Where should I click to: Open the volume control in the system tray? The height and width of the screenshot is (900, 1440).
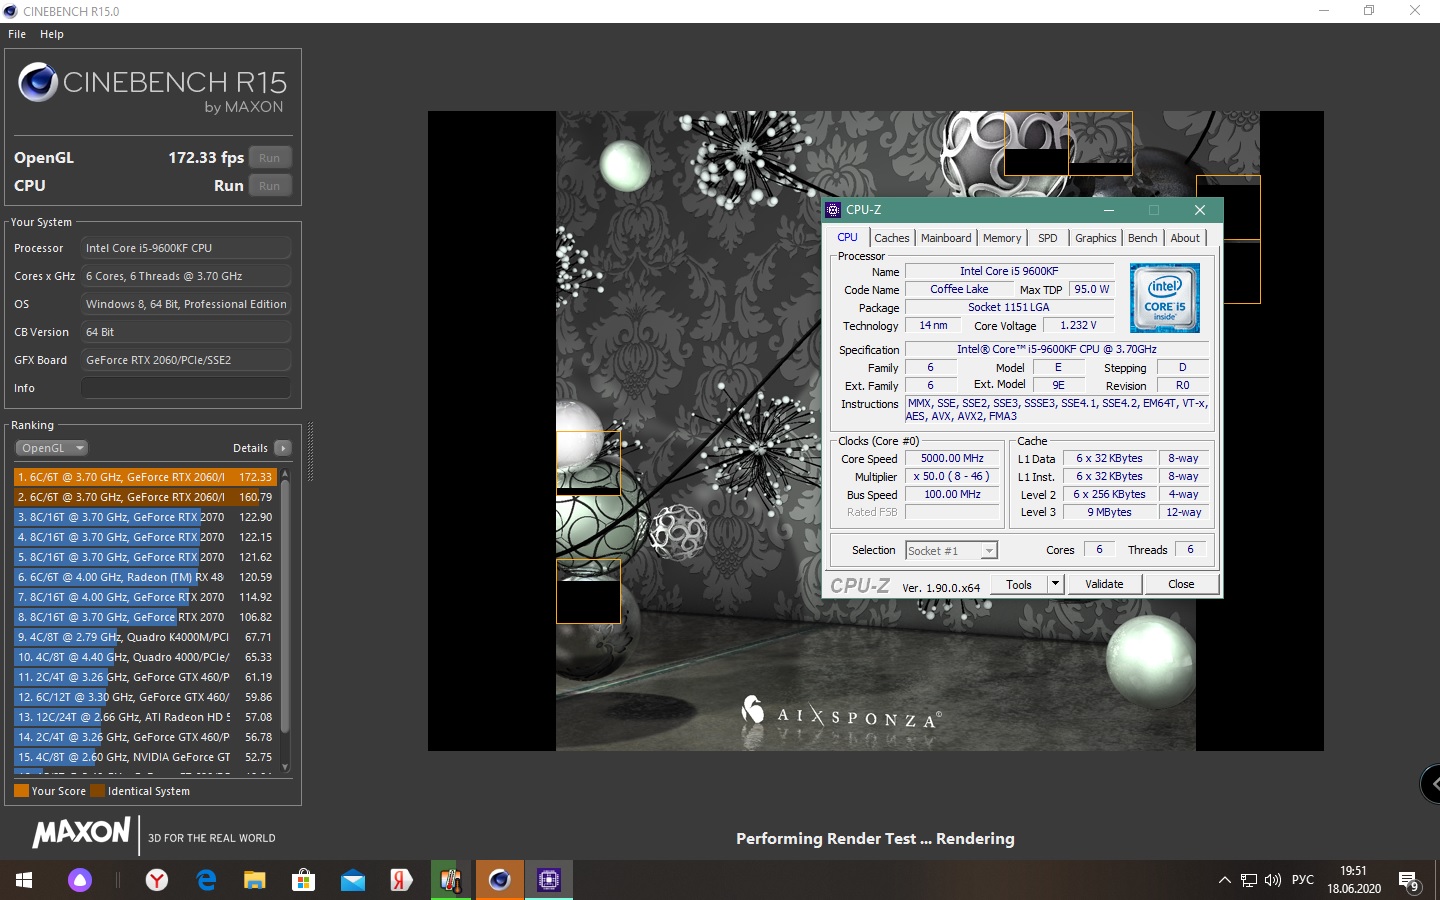(1273, 880)
